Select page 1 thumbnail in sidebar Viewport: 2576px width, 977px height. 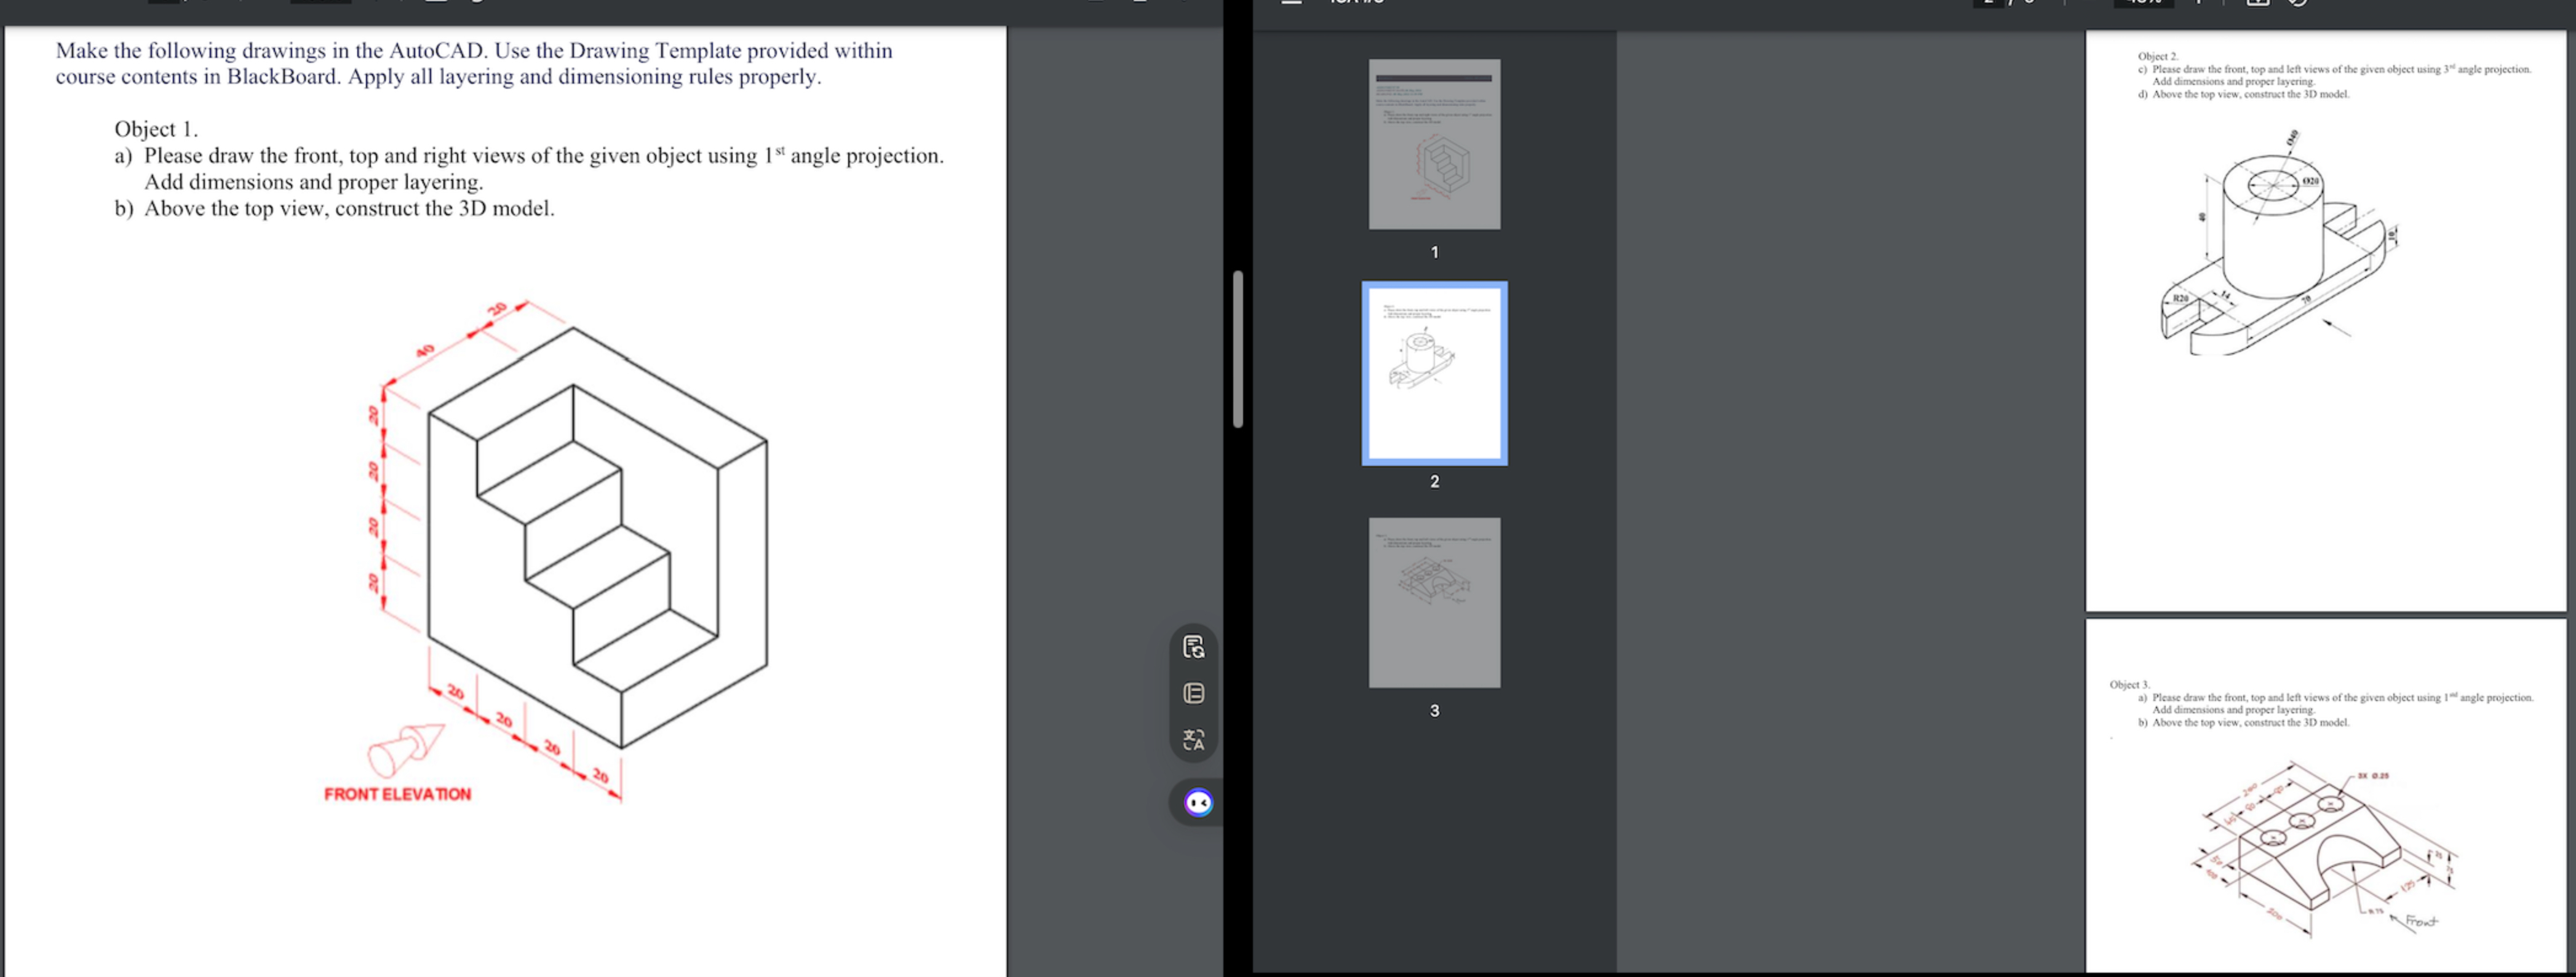[x=1433, y=144]
